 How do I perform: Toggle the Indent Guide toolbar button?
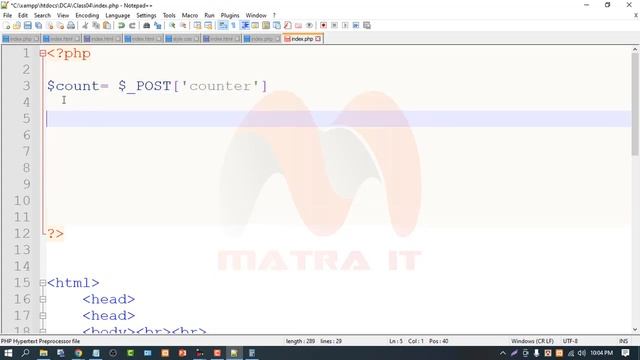click(x=245, y=25)
